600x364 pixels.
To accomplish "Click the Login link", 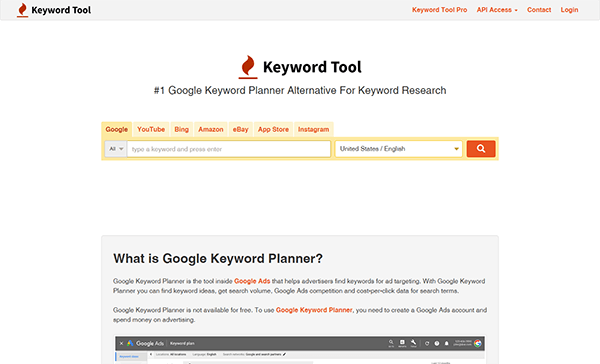I will (569, 10).
